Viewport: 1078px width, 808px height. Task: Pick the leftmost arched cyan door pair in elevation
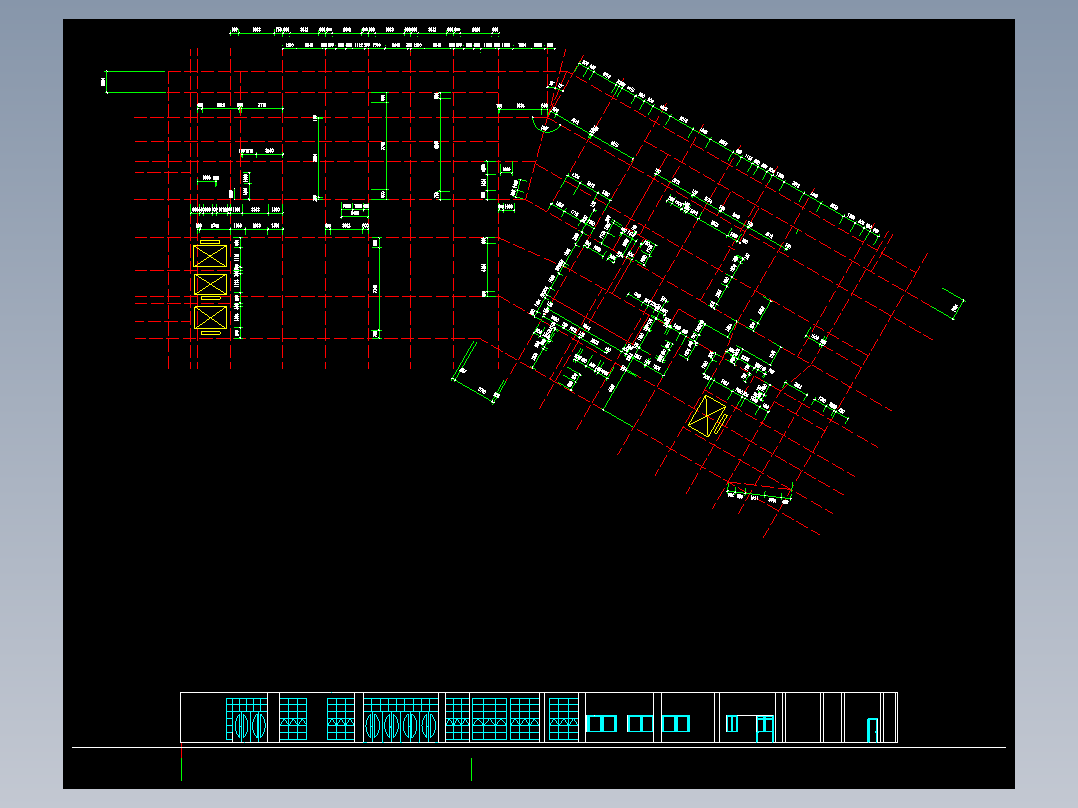coord(250,725)
